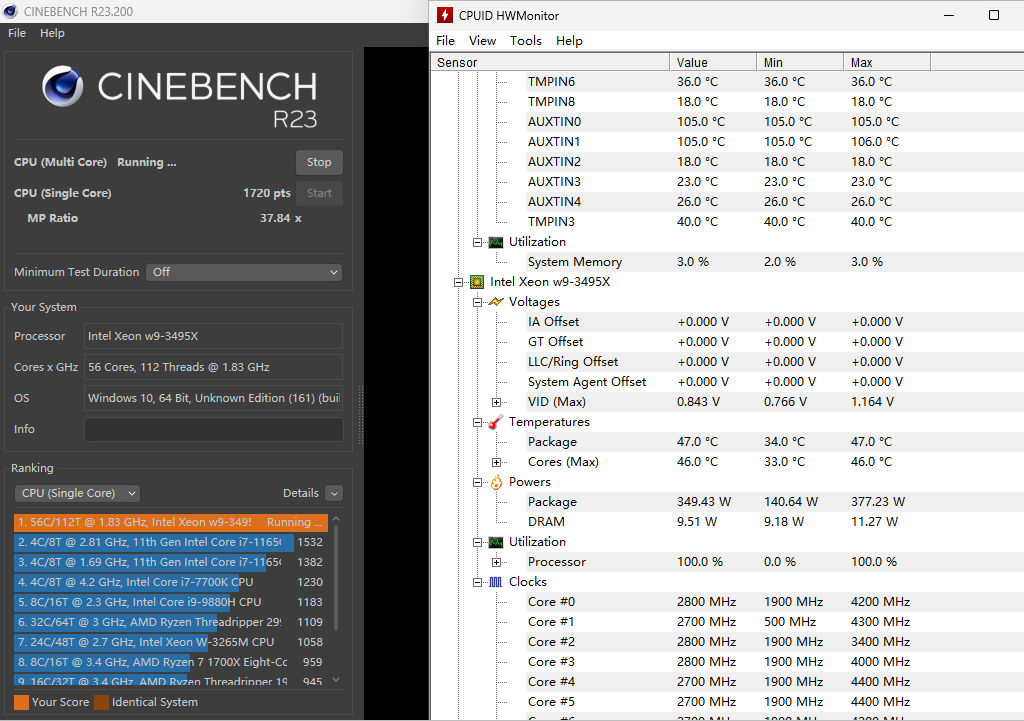Collapse the Intel Xeon w9-3495X tree node

click(x=458, y=282)
